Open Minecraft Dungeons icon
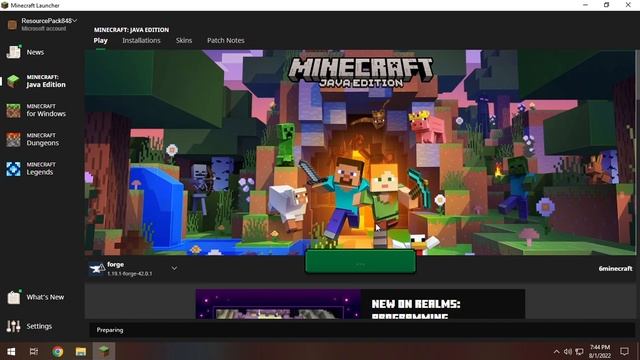The height and width of the screenshot is (360, 640). coord(13,140)
